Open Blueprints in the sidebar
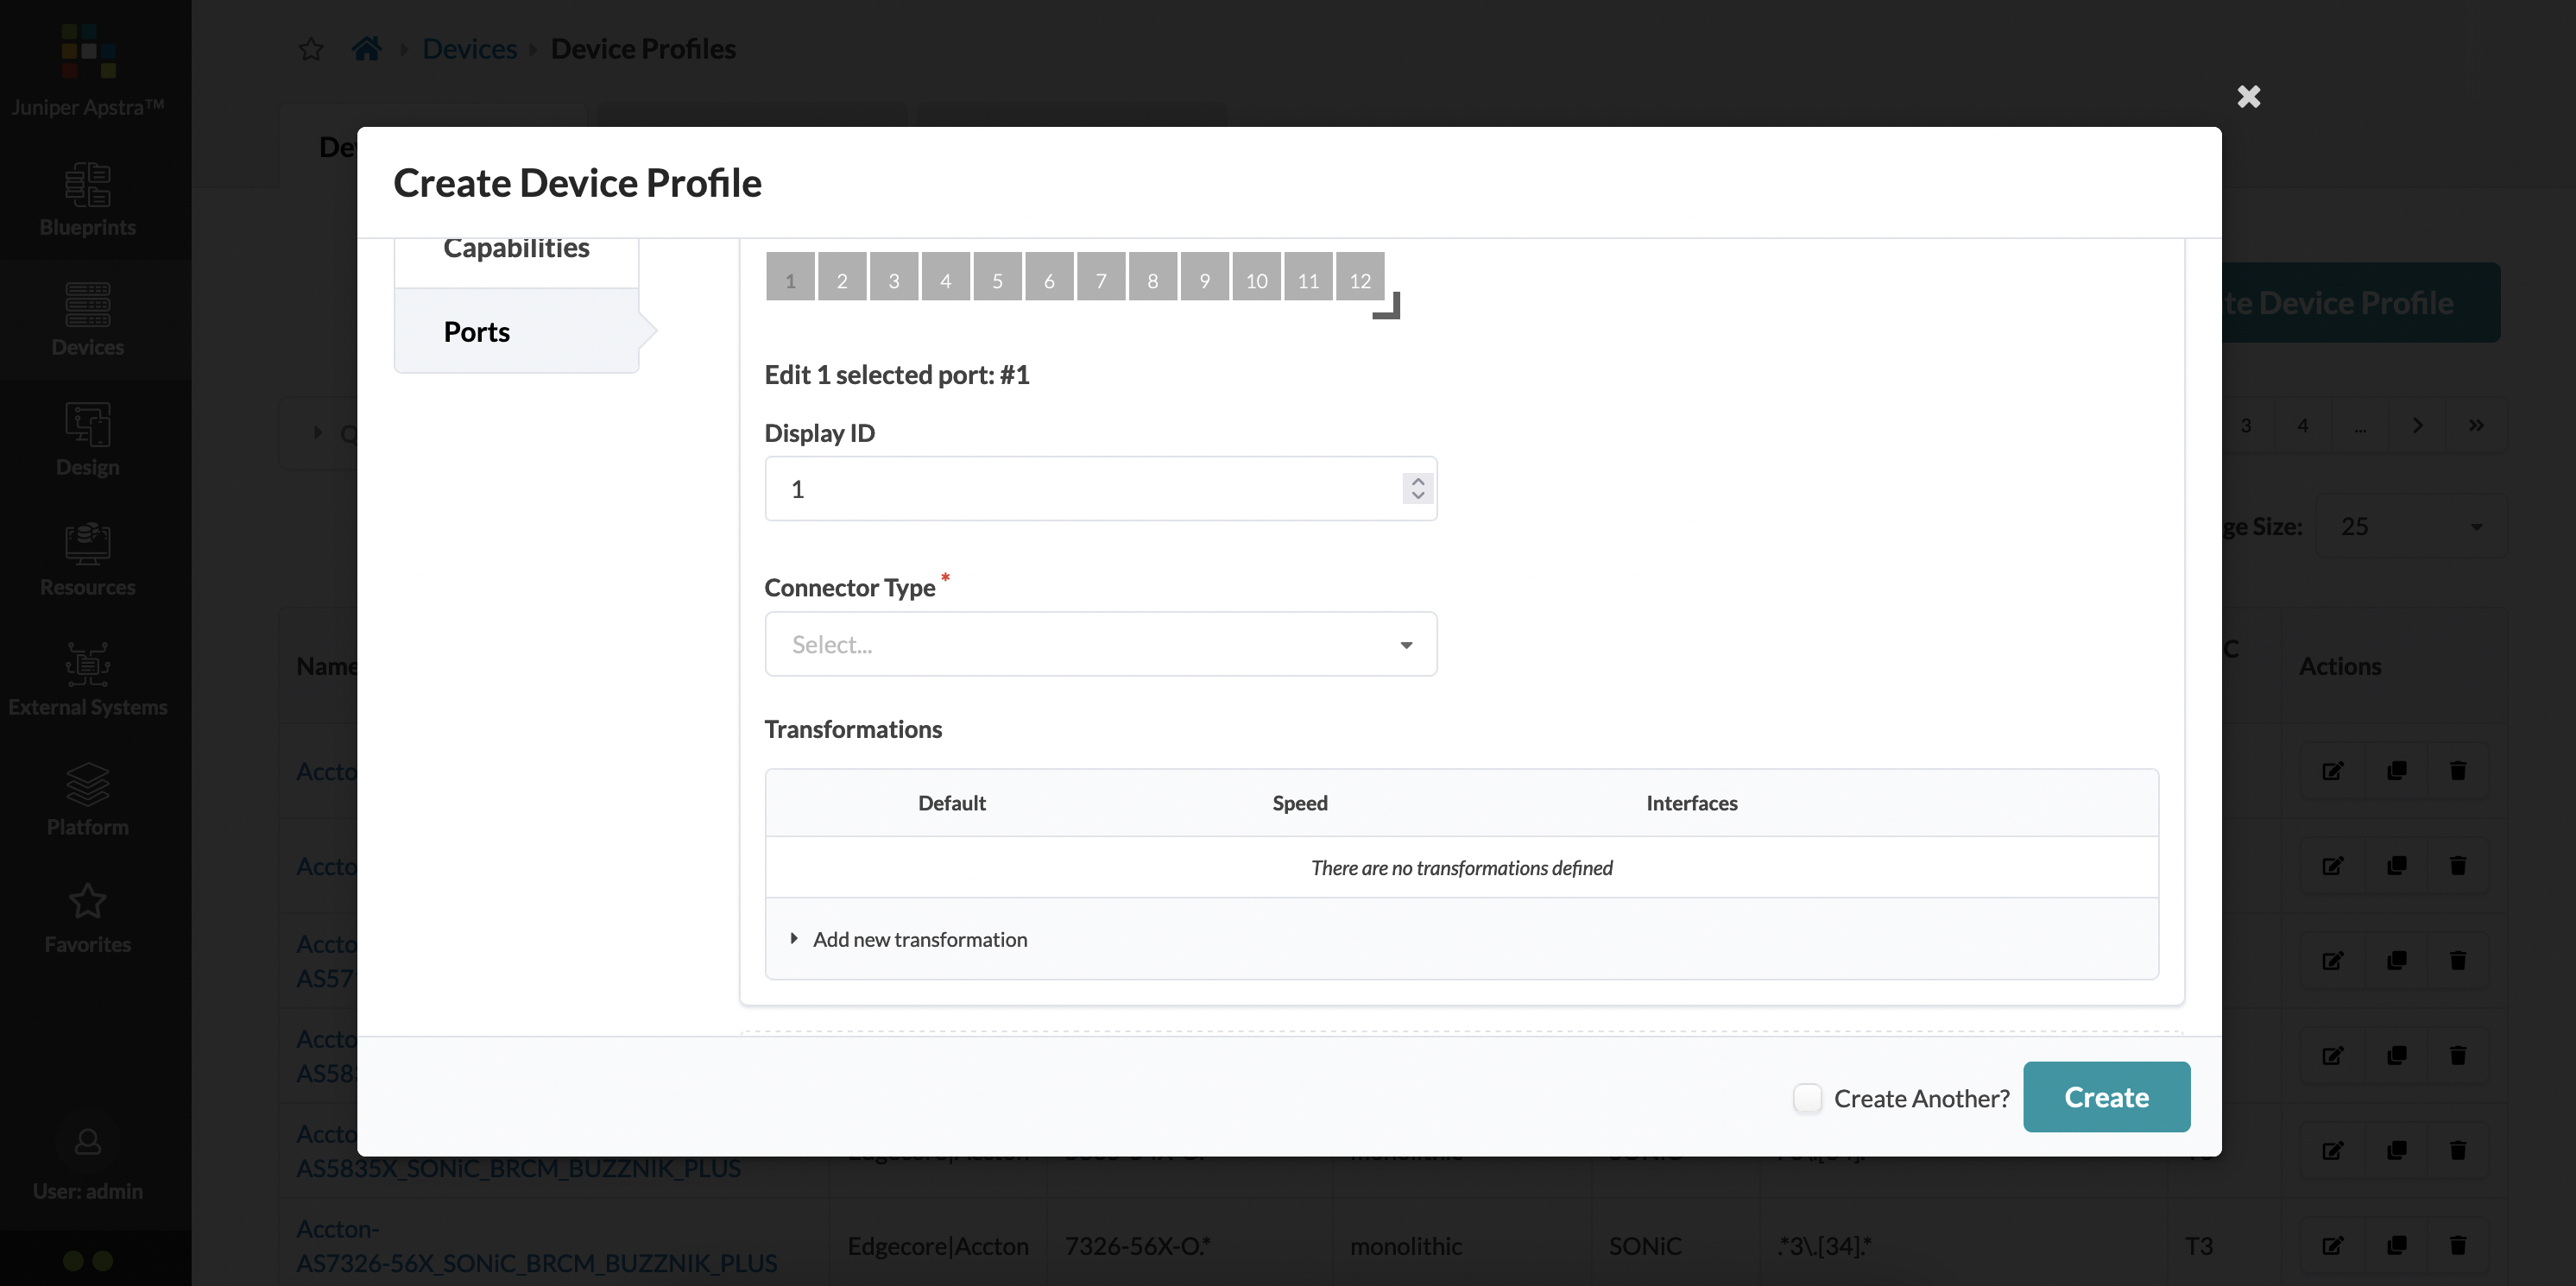The image size is (2576, 1286). pyautogui.click(x=88, y=200)
